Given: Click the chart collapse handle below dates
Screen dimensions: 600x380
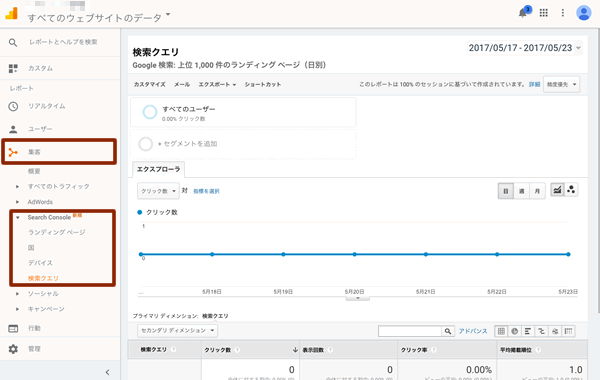Looking at the screenshot, I should 357,298.
